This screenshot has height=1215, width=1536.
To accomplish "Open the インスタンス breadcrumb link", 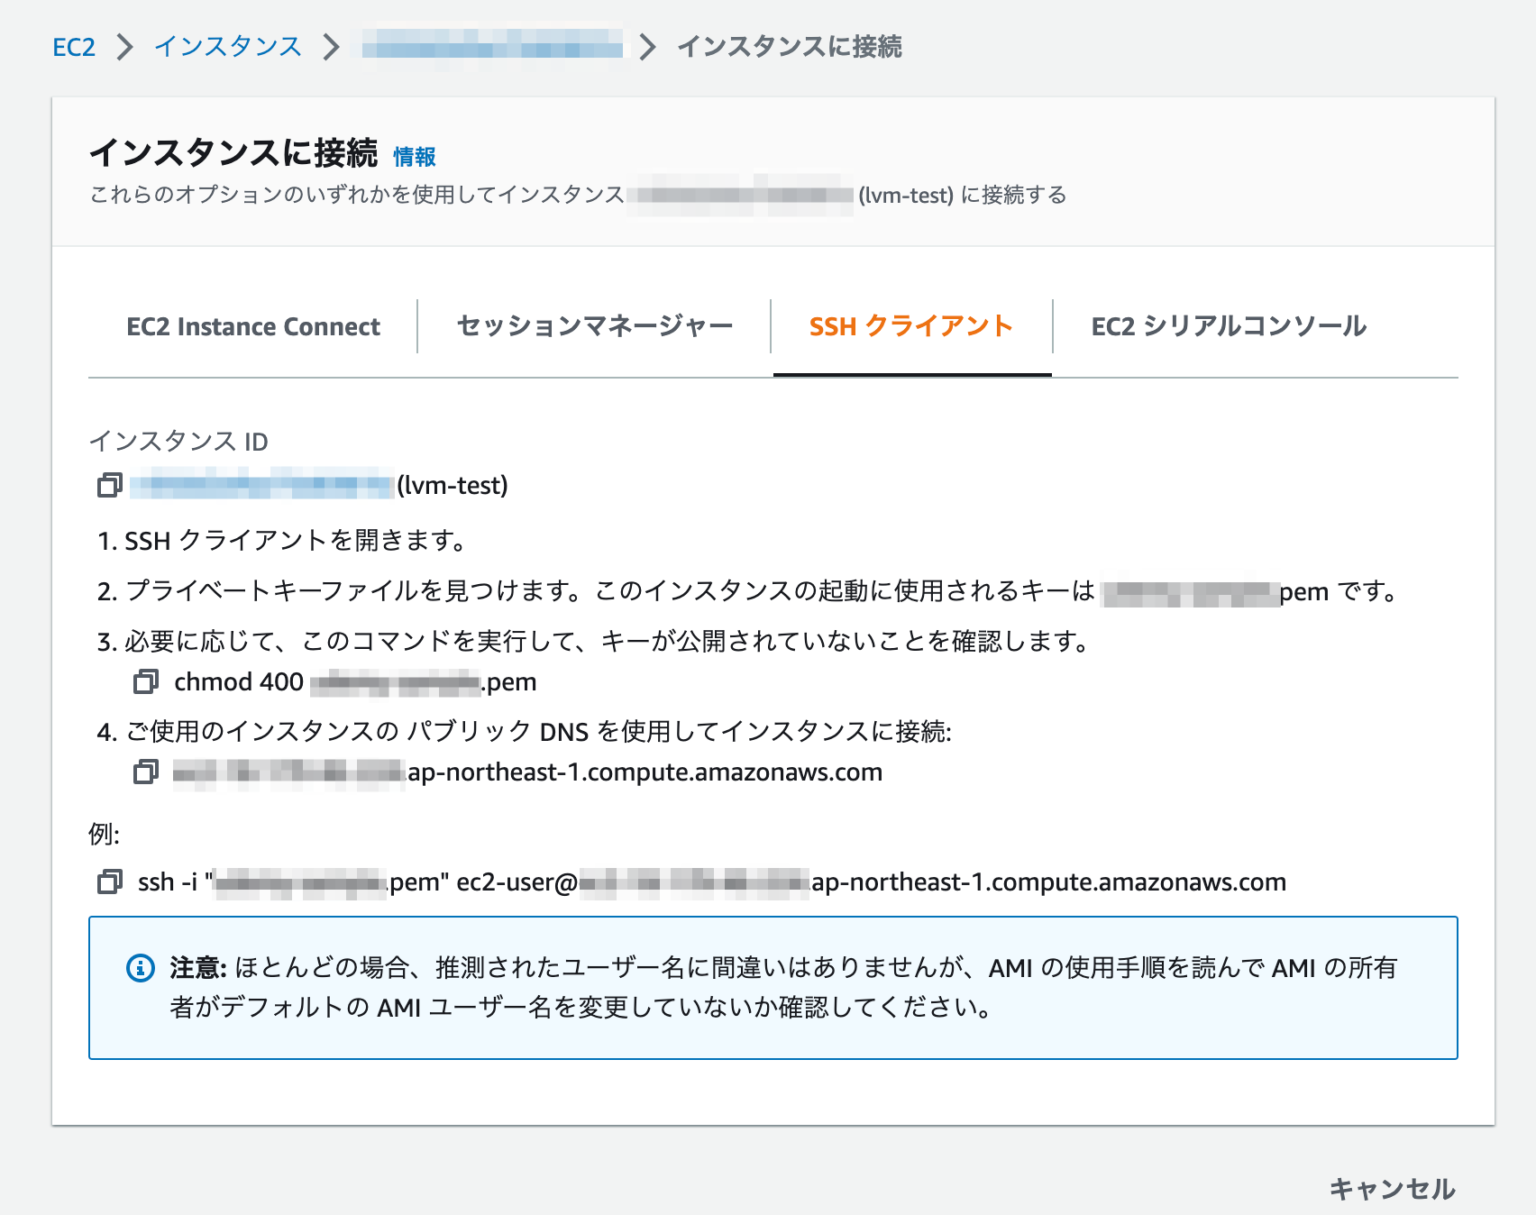I will [x=226, y=46].
